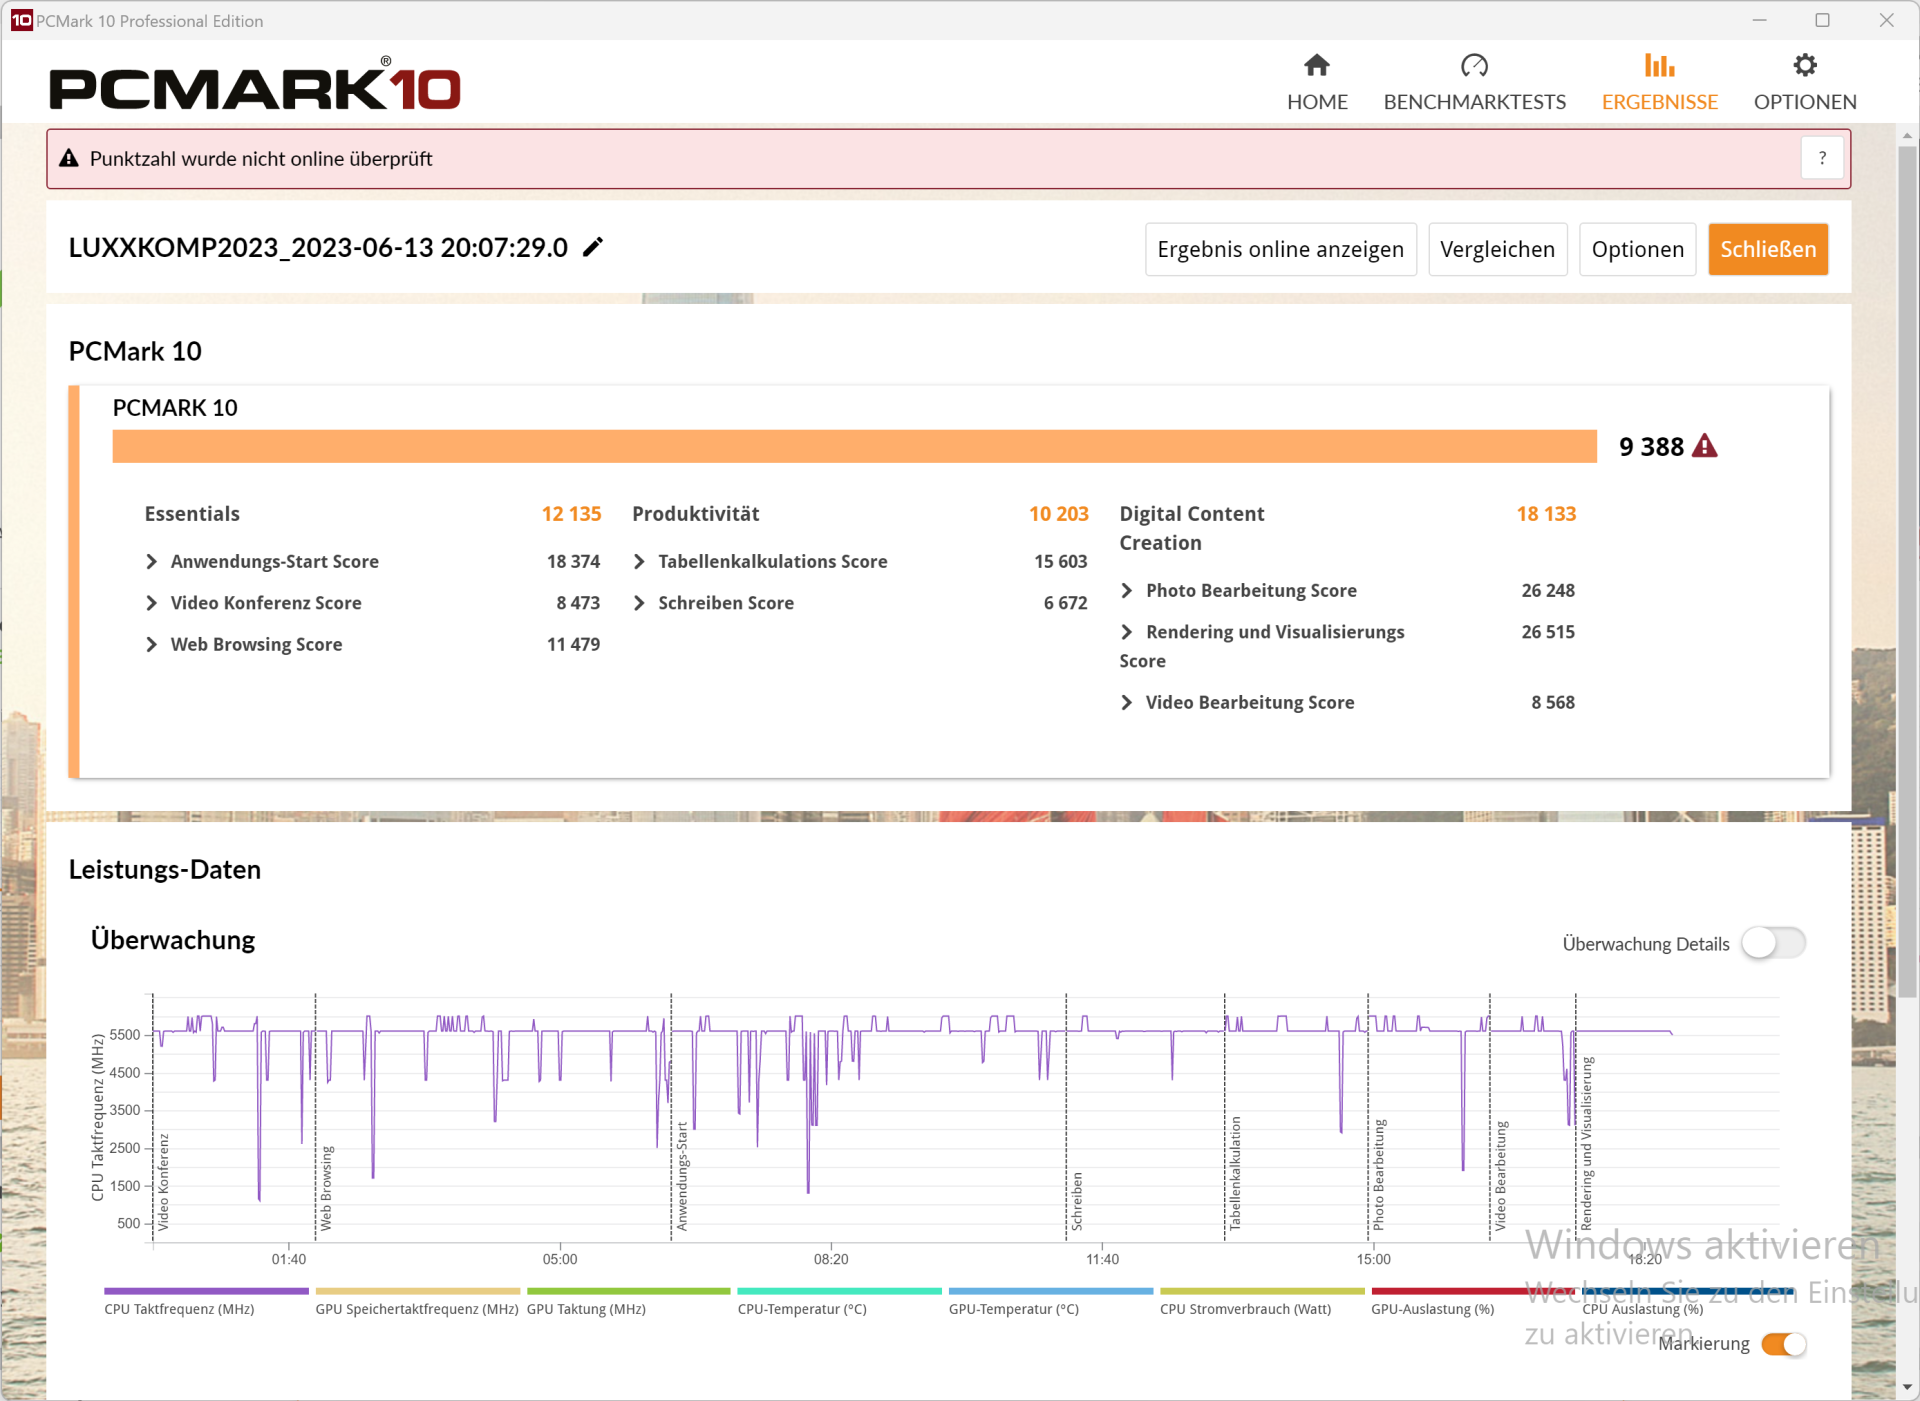Screen dimensions: 1920x1401
Task: Open Optionen via the gear icon
Action: [1804, 65]
